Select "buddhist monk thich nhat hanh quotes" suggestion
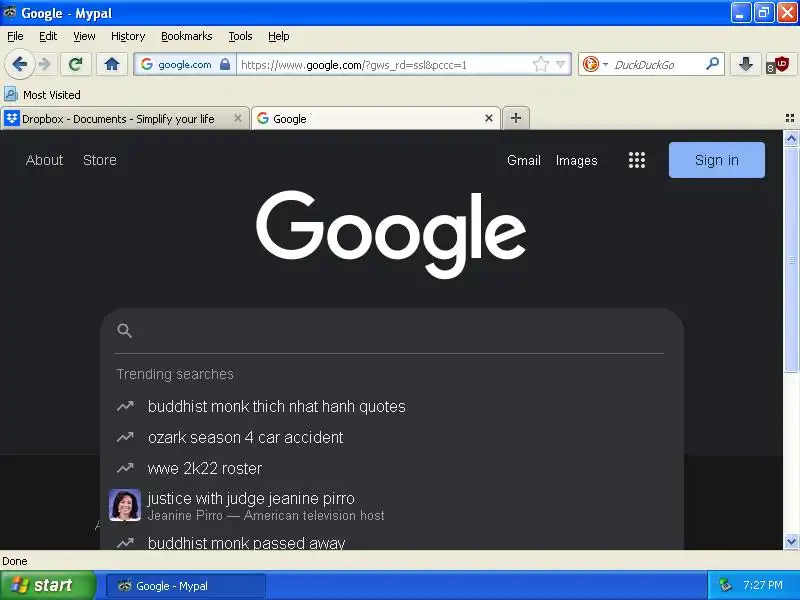The width and height of the screenshot is (800, 600). pos(392,406)
